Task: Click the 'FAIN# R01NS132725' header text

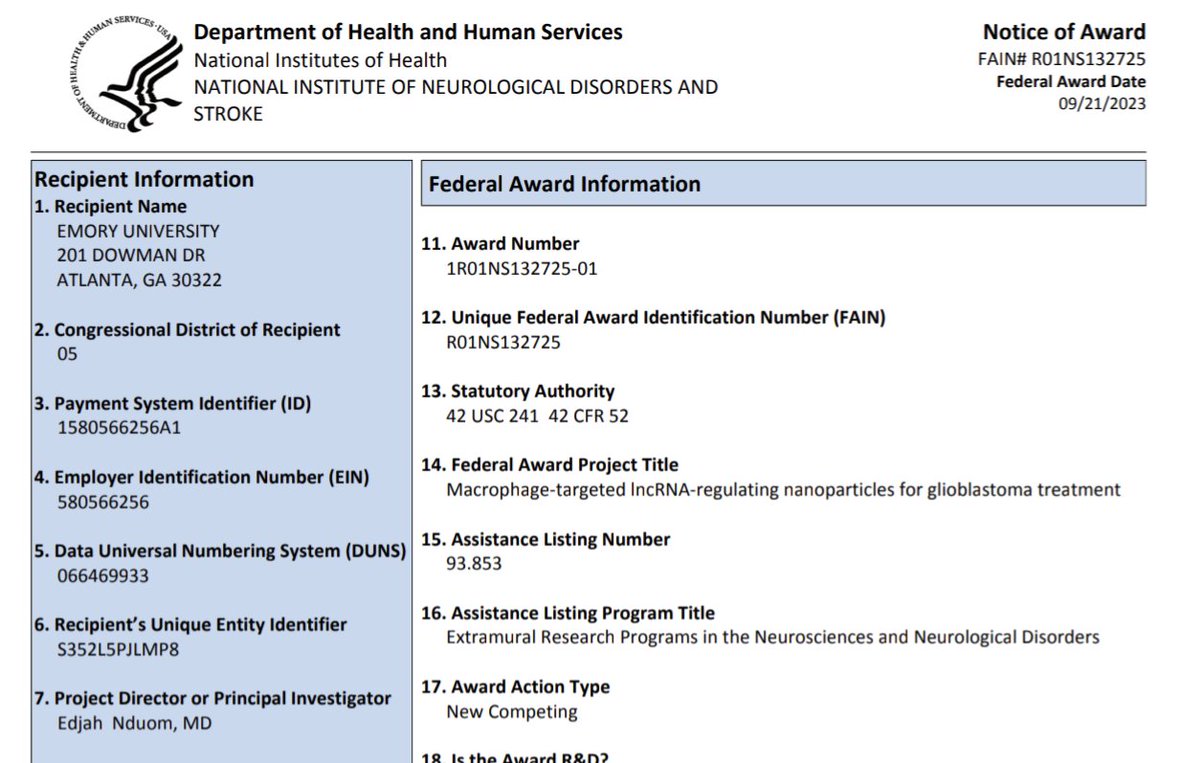Action: click(1062, 59)
